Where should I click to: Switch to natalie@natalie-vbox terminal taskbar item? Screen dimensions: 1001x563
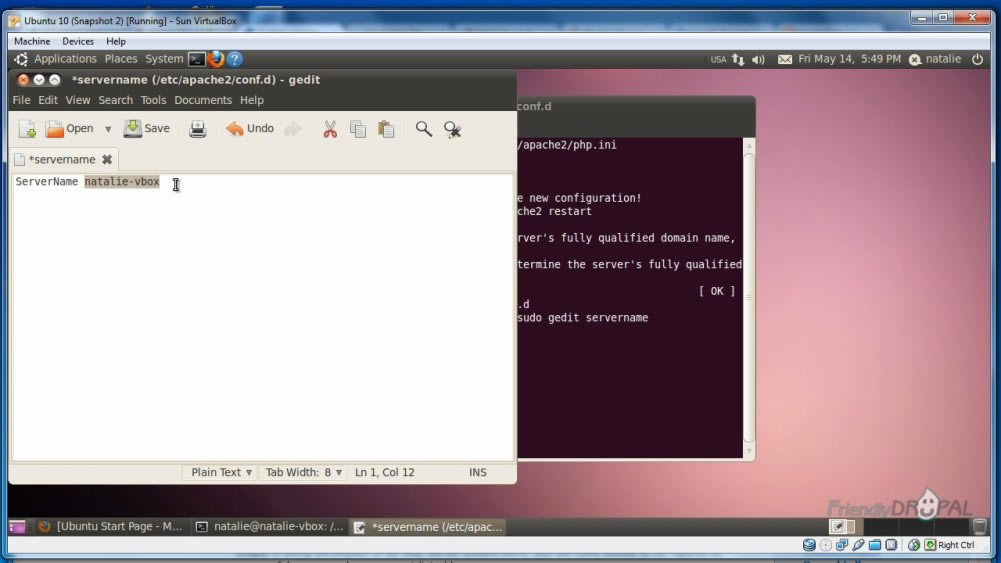tap(271, 527)
